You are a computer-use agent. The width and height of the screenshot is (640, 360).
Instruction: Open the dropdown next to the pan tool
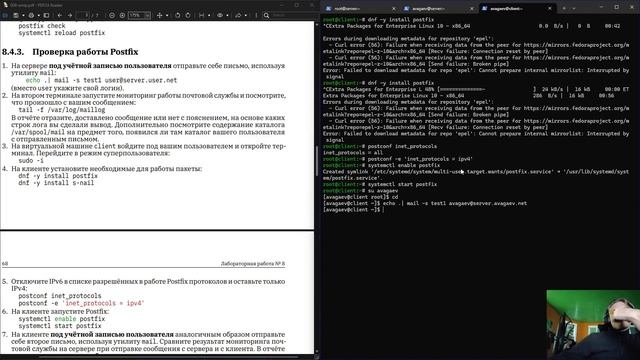(167, 15)
